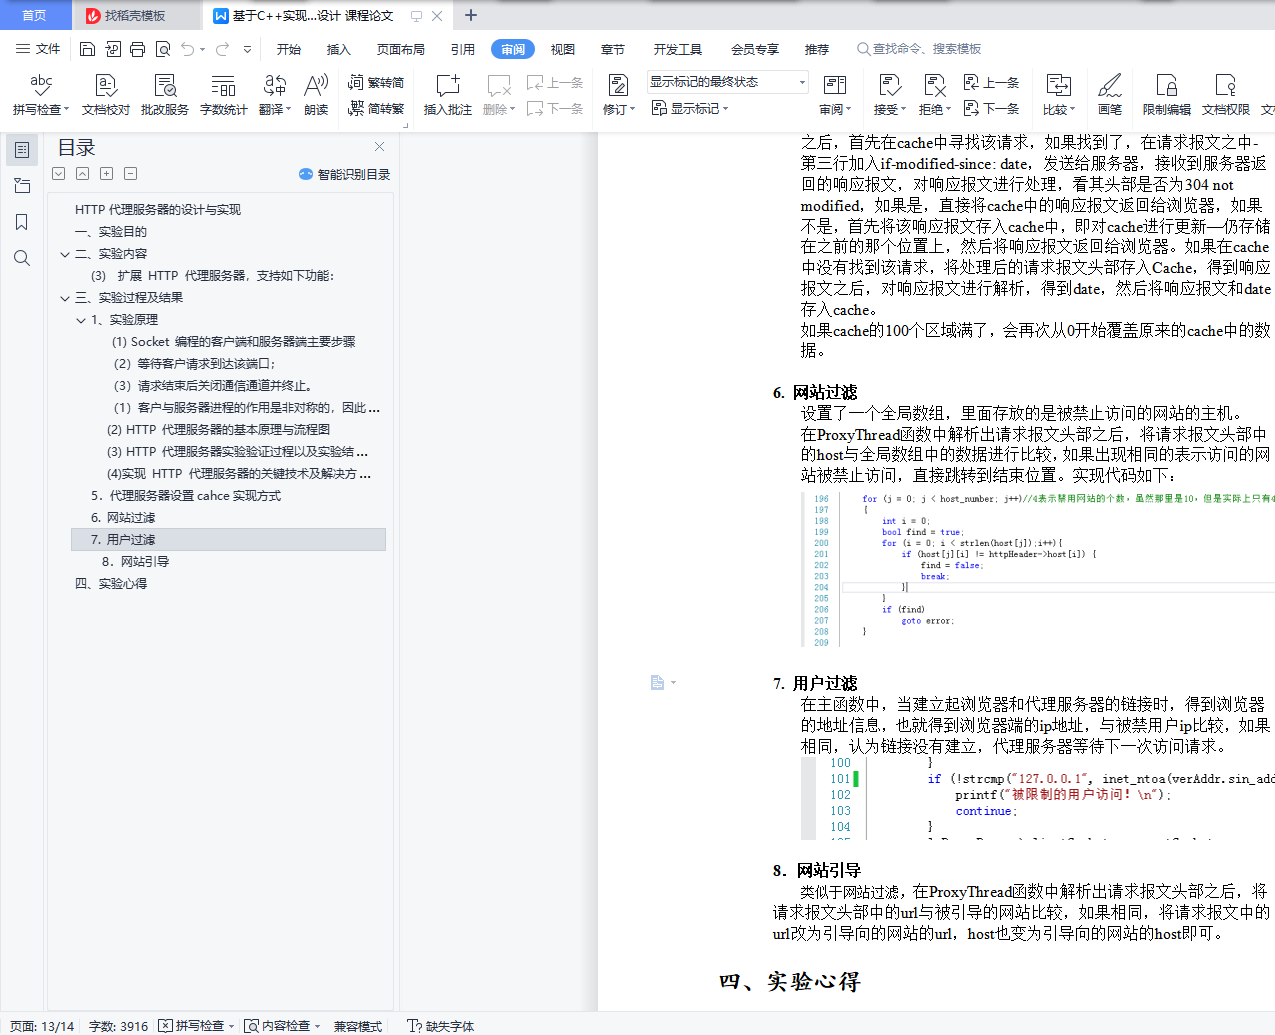Open 批改服务 correction service
The image size is (1275, 1035).
coord(165,95)
